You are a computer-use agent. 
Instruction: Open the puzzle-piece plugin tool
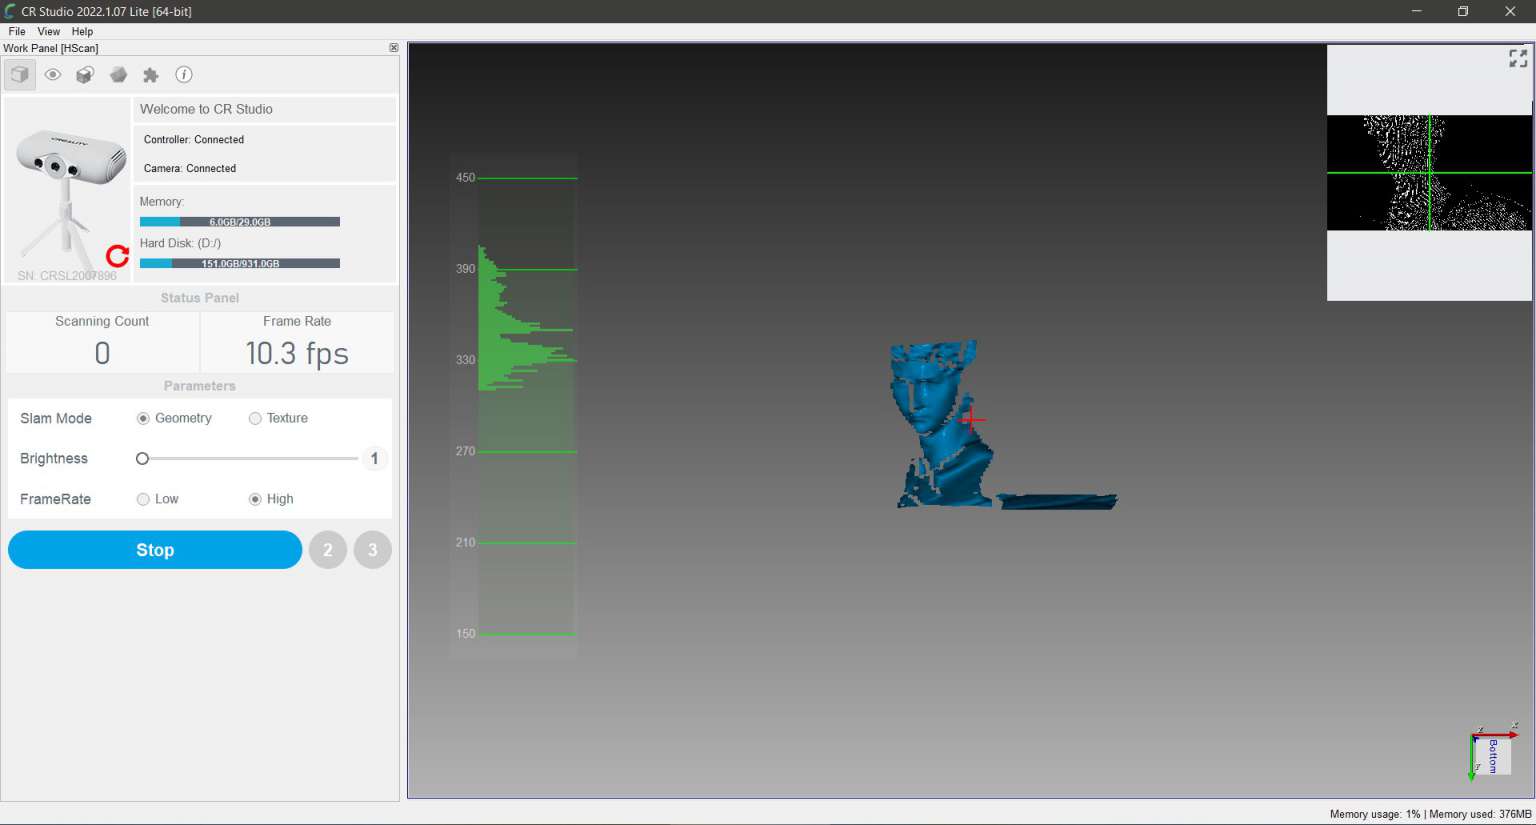(151, 74)
